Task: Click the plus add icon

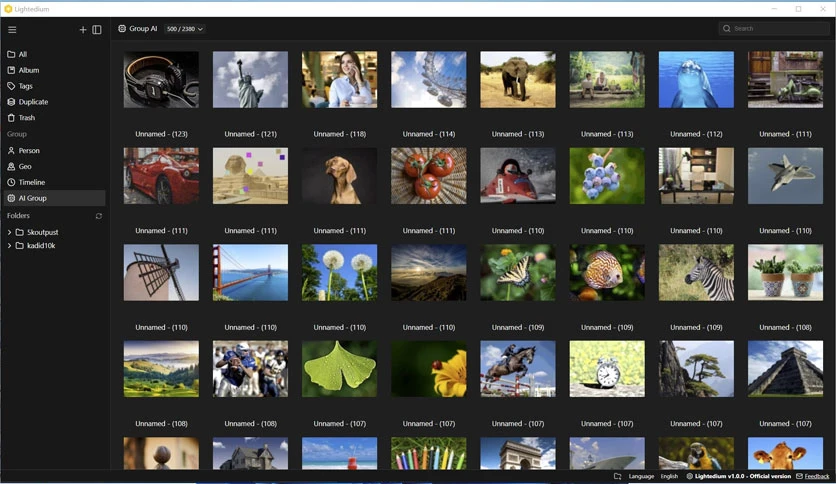Action: click(83, 30)
